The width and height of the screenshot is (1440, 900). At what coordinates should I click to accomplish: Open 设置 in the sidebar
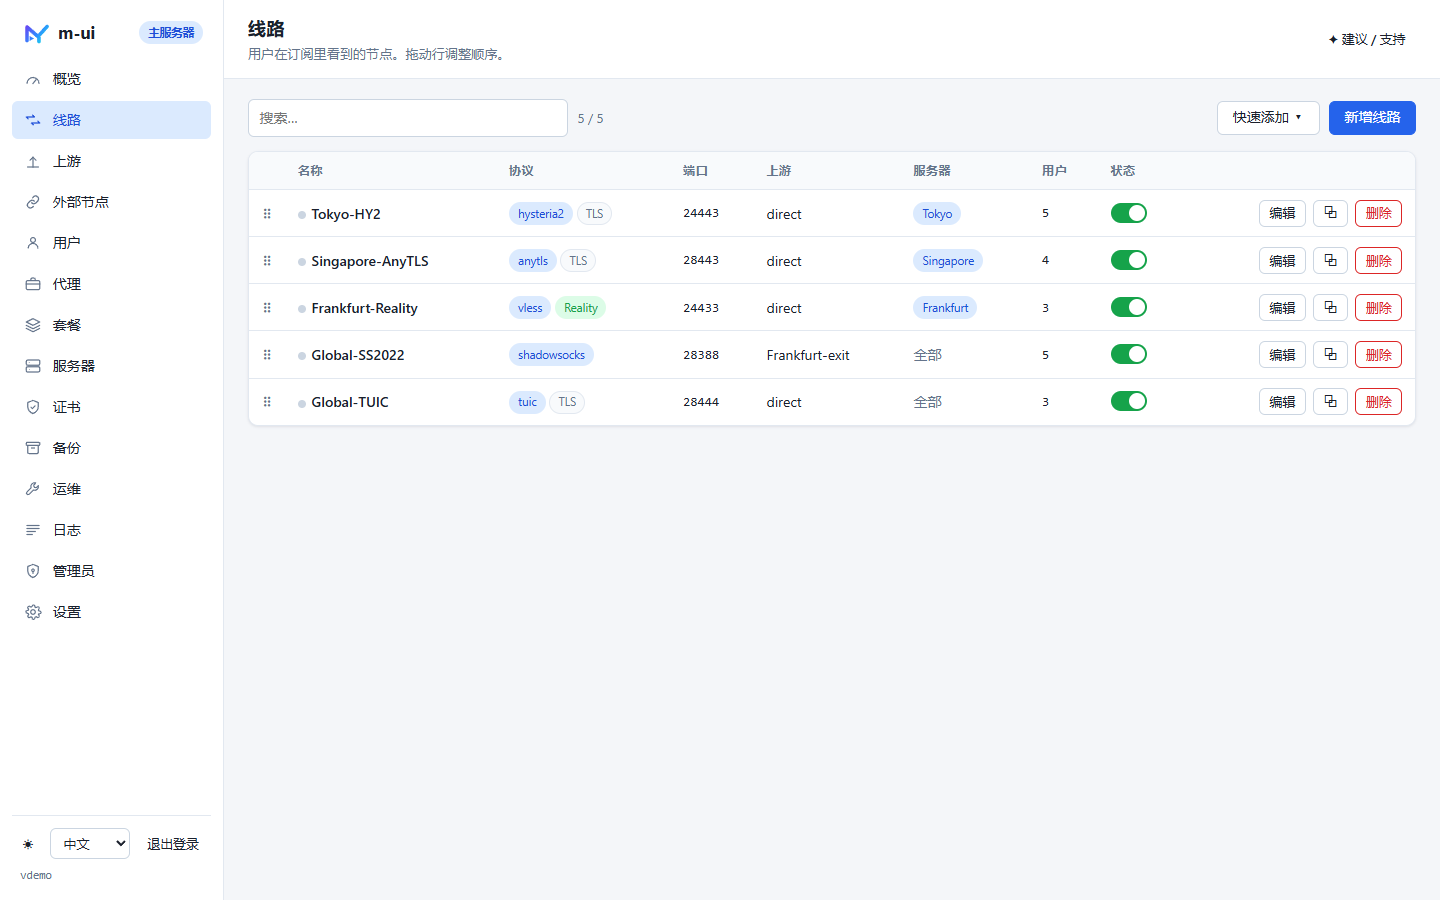pos(111,612)
